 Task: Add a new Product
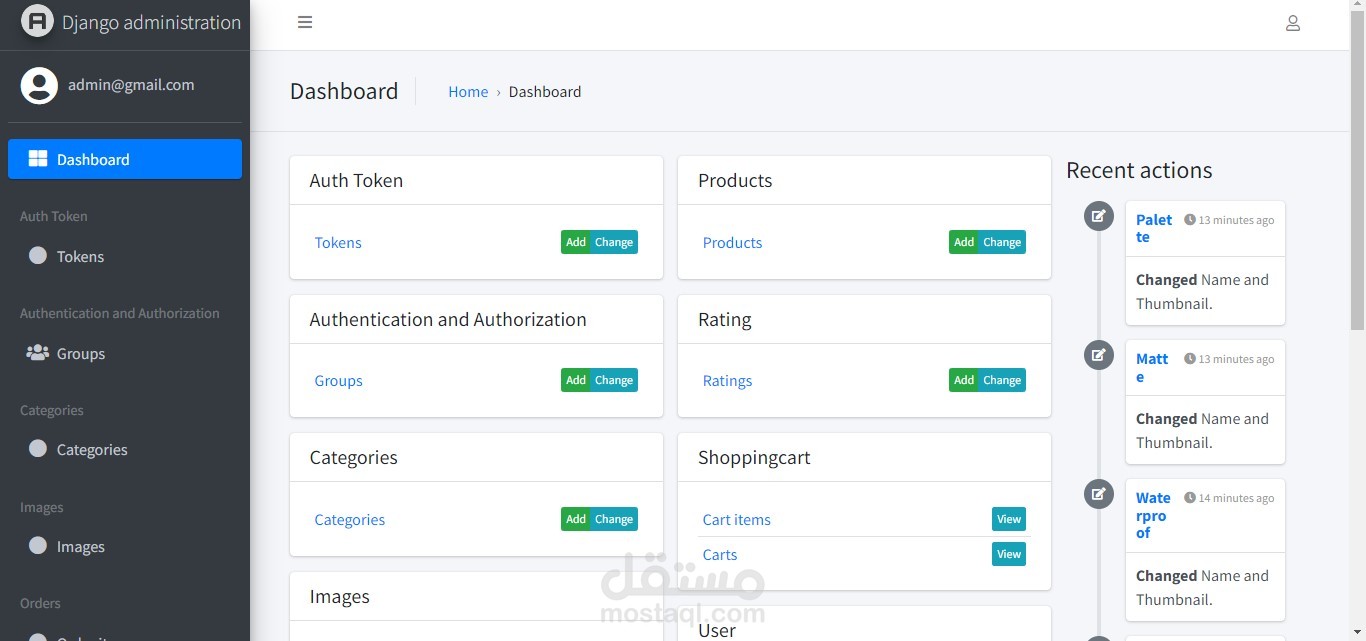pos(963,242)
